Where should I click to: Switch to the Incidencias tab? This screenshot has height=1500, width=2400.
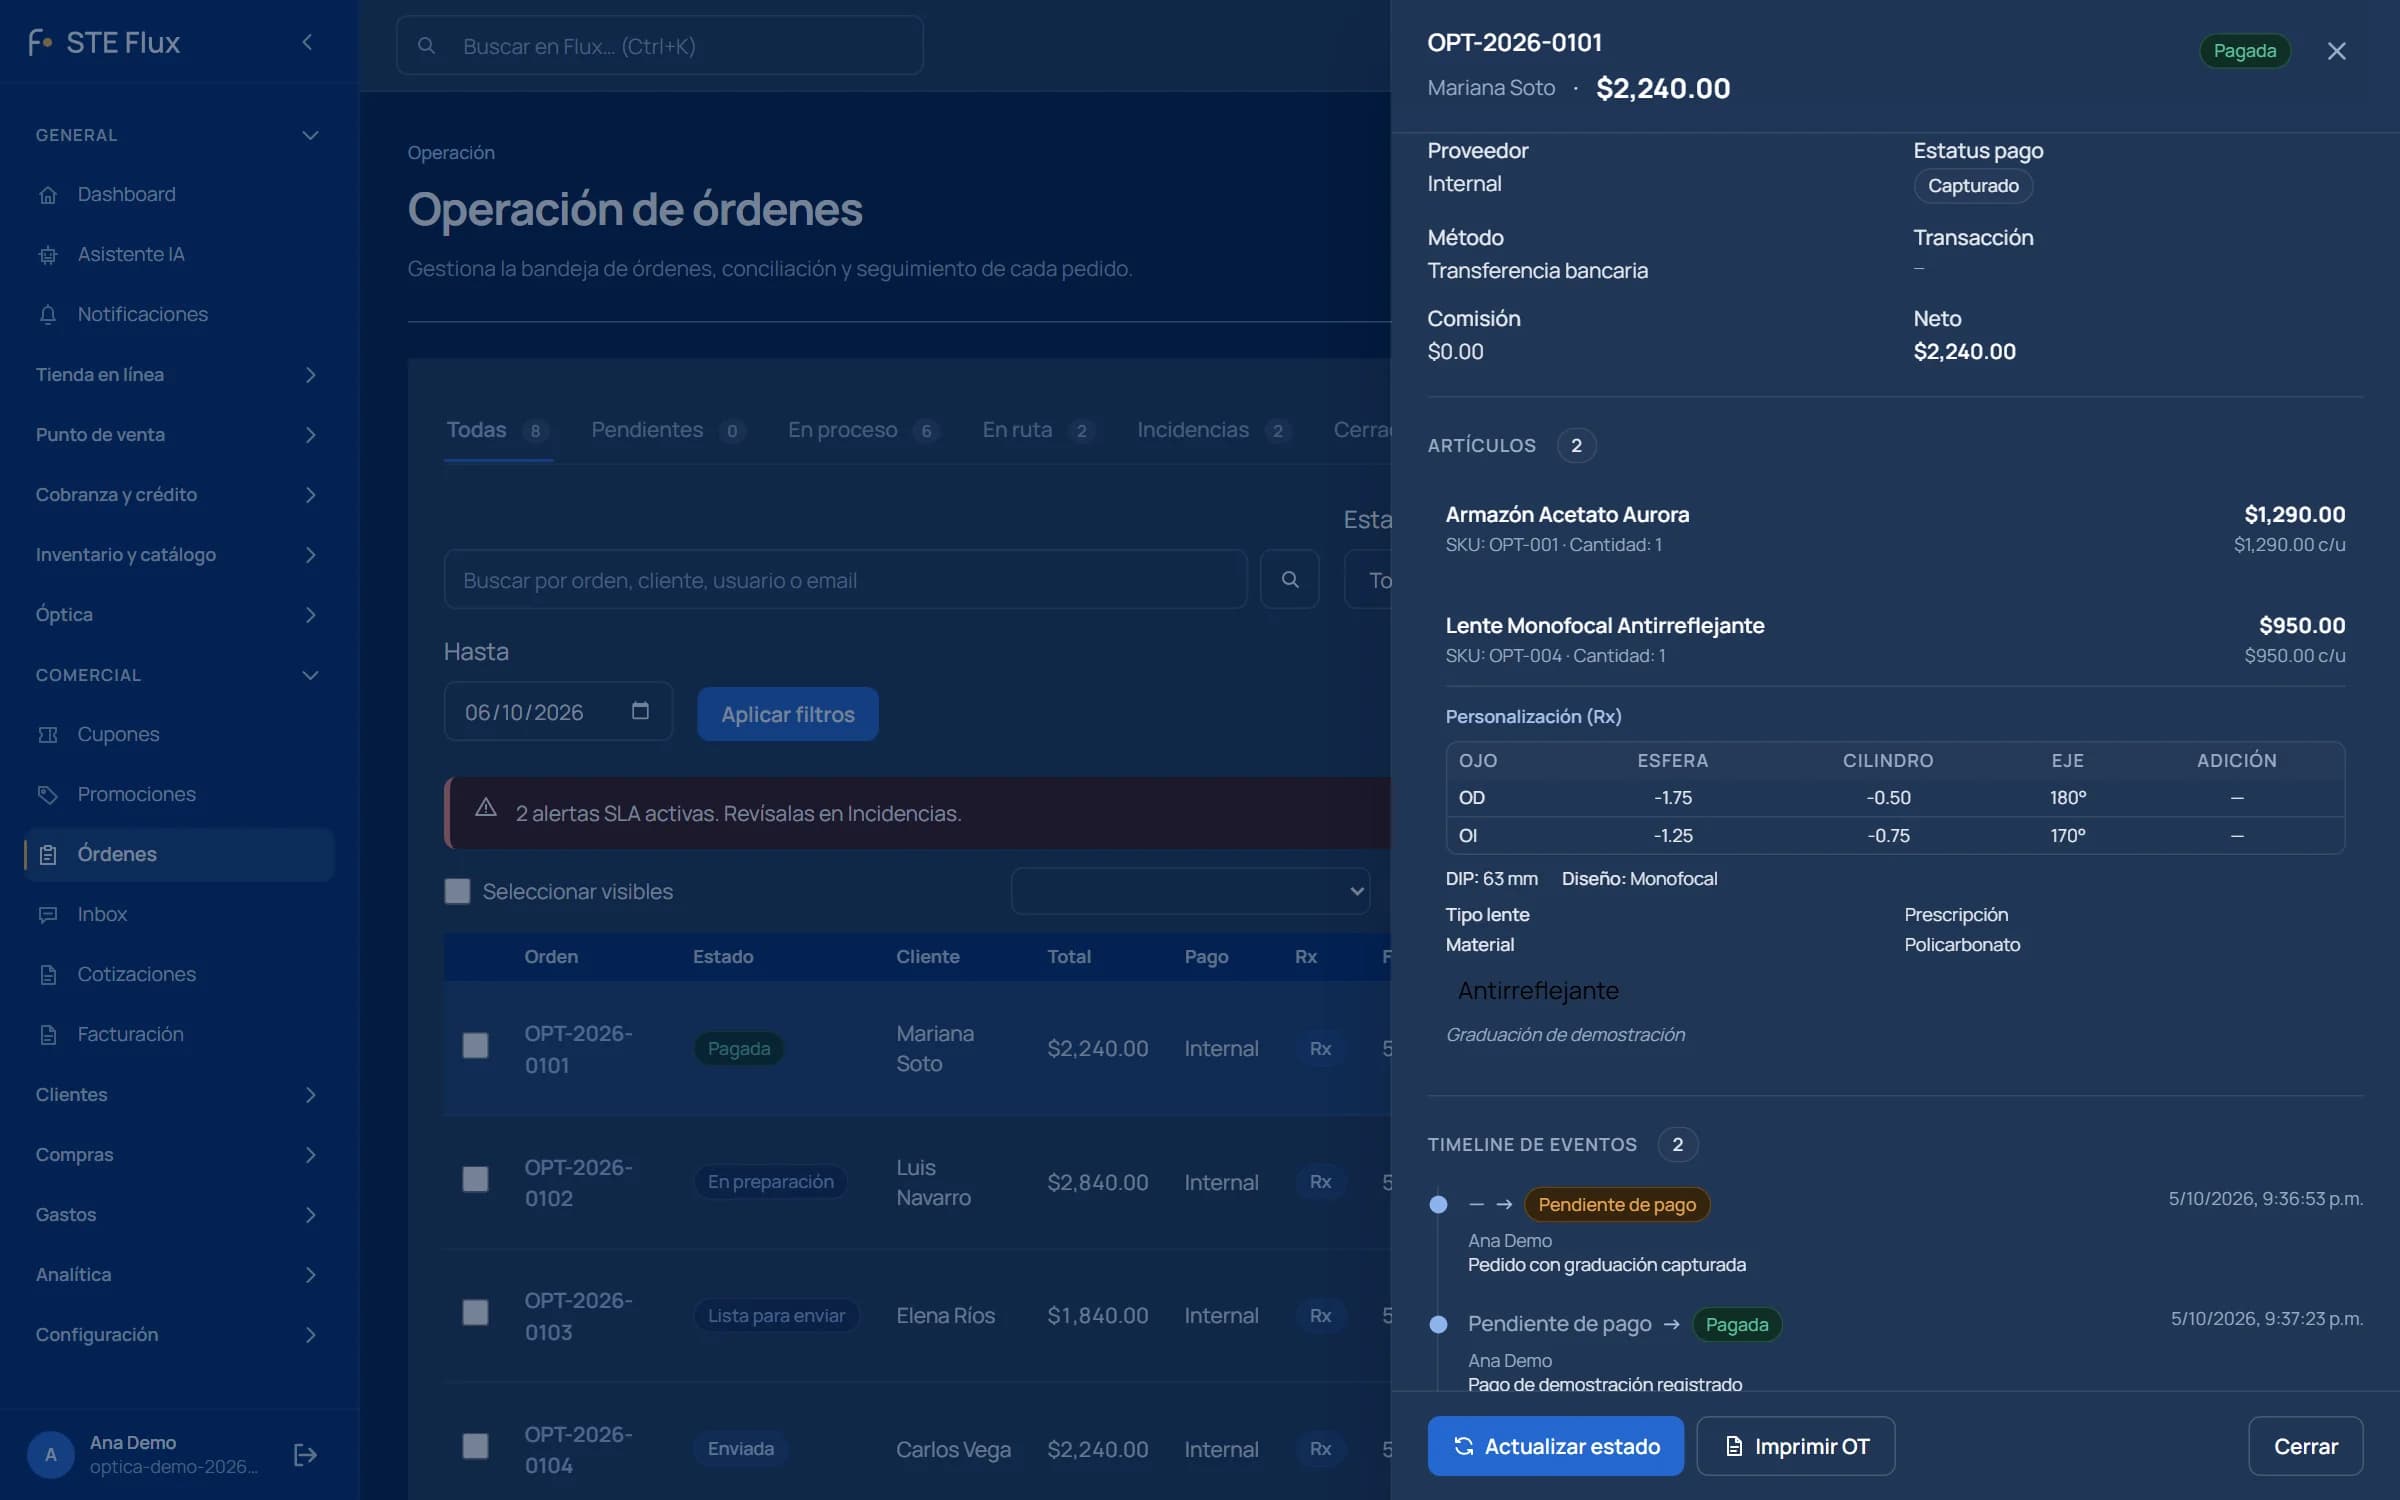[1212, 430]
